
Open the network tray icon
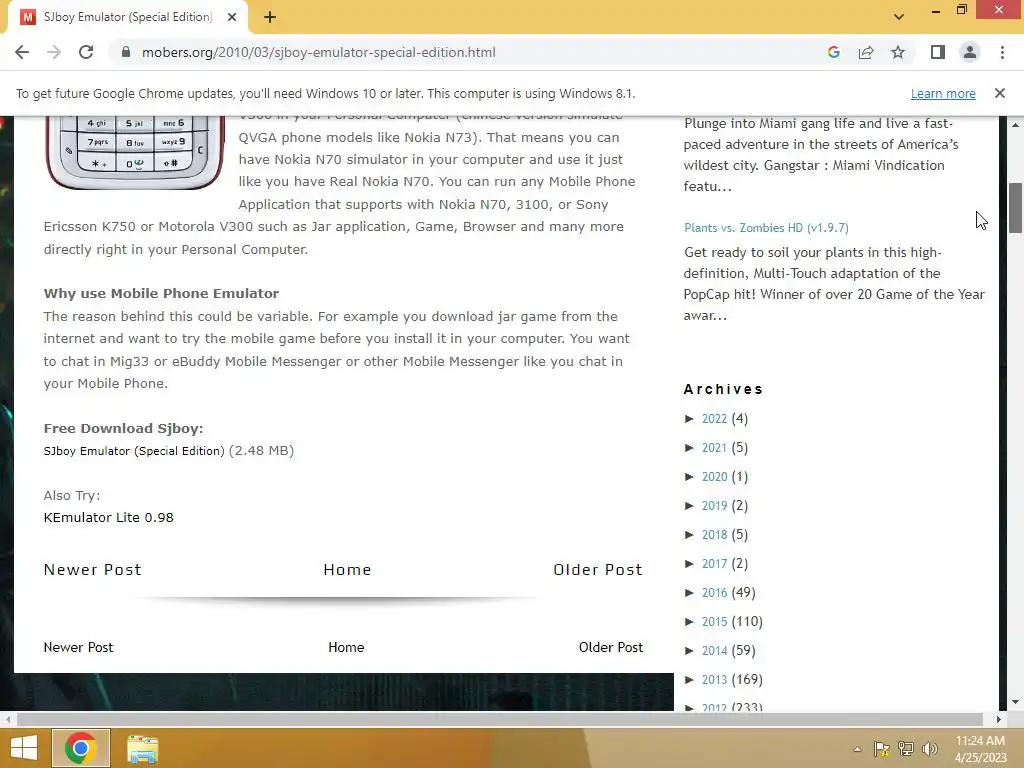[906, 749]
